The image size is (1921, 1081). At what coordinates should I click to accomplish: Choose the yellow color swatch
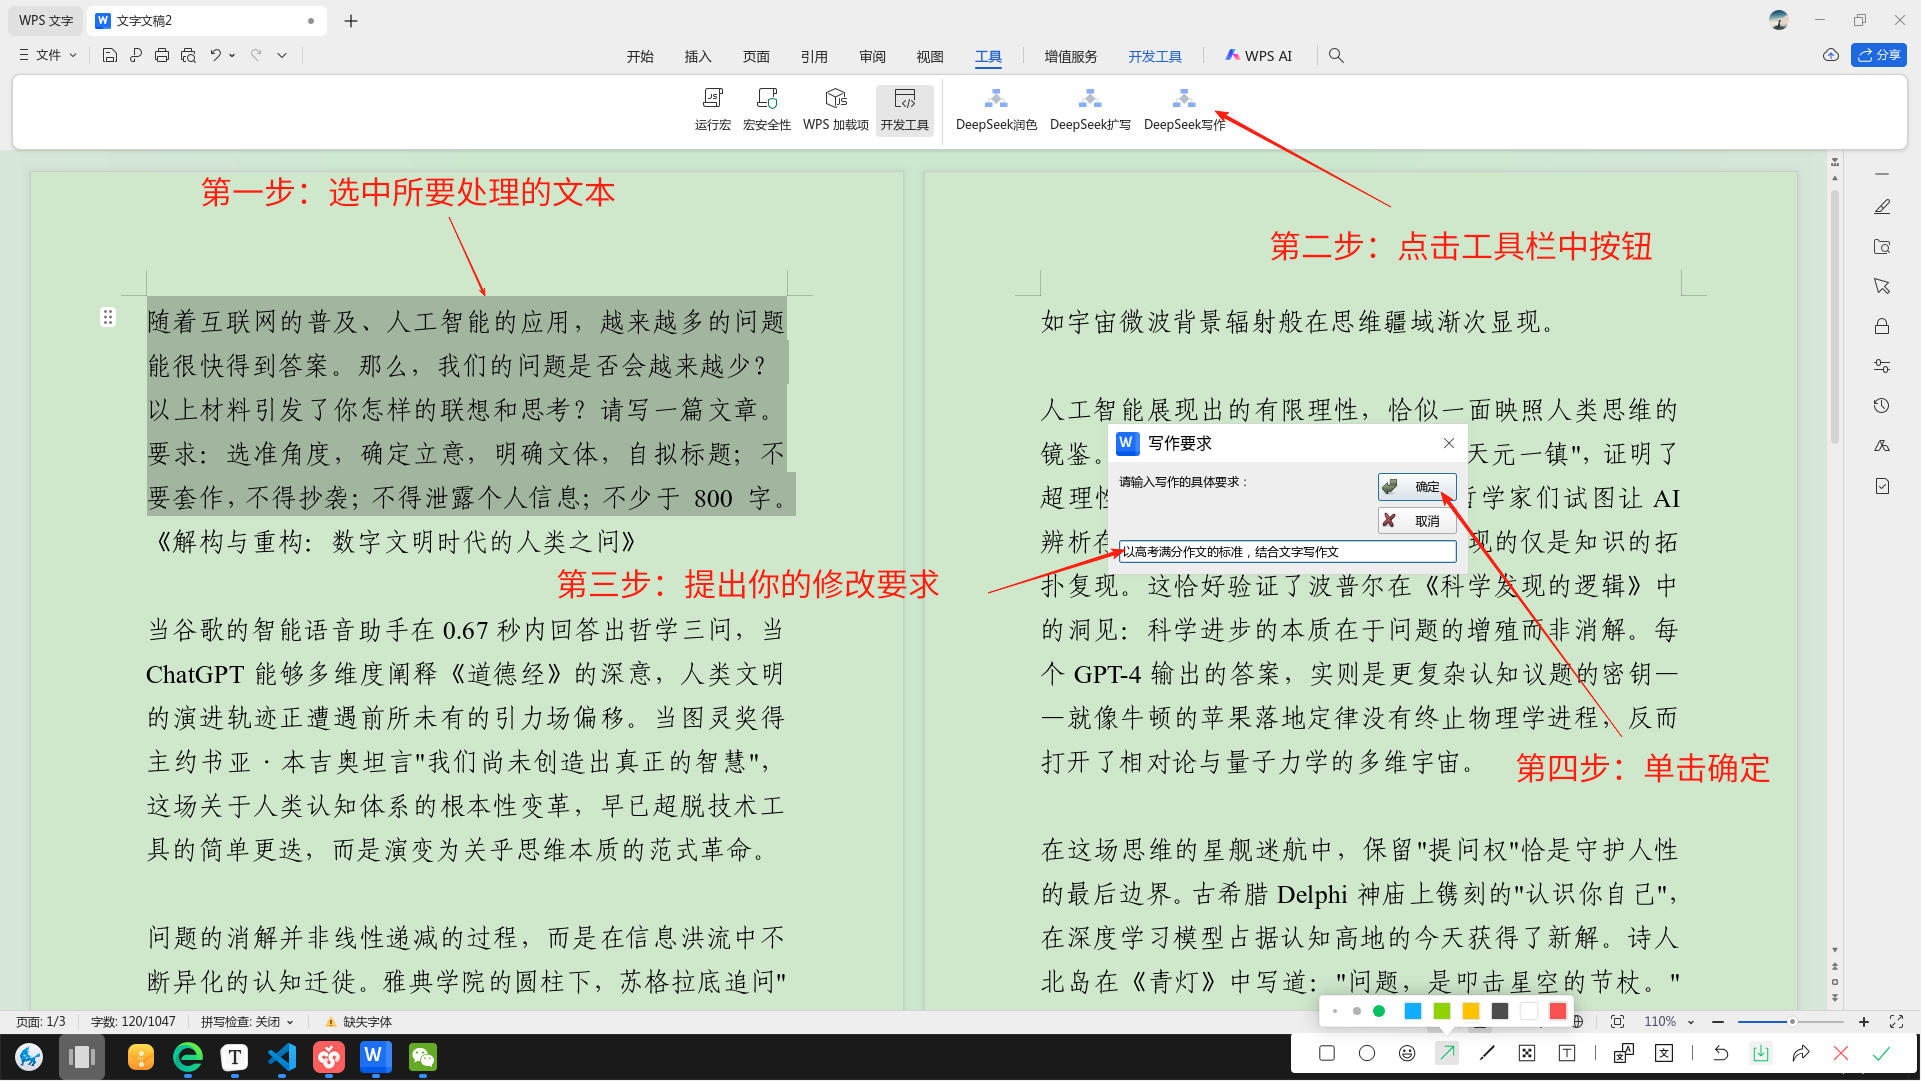click(x=1471, y=1012)
